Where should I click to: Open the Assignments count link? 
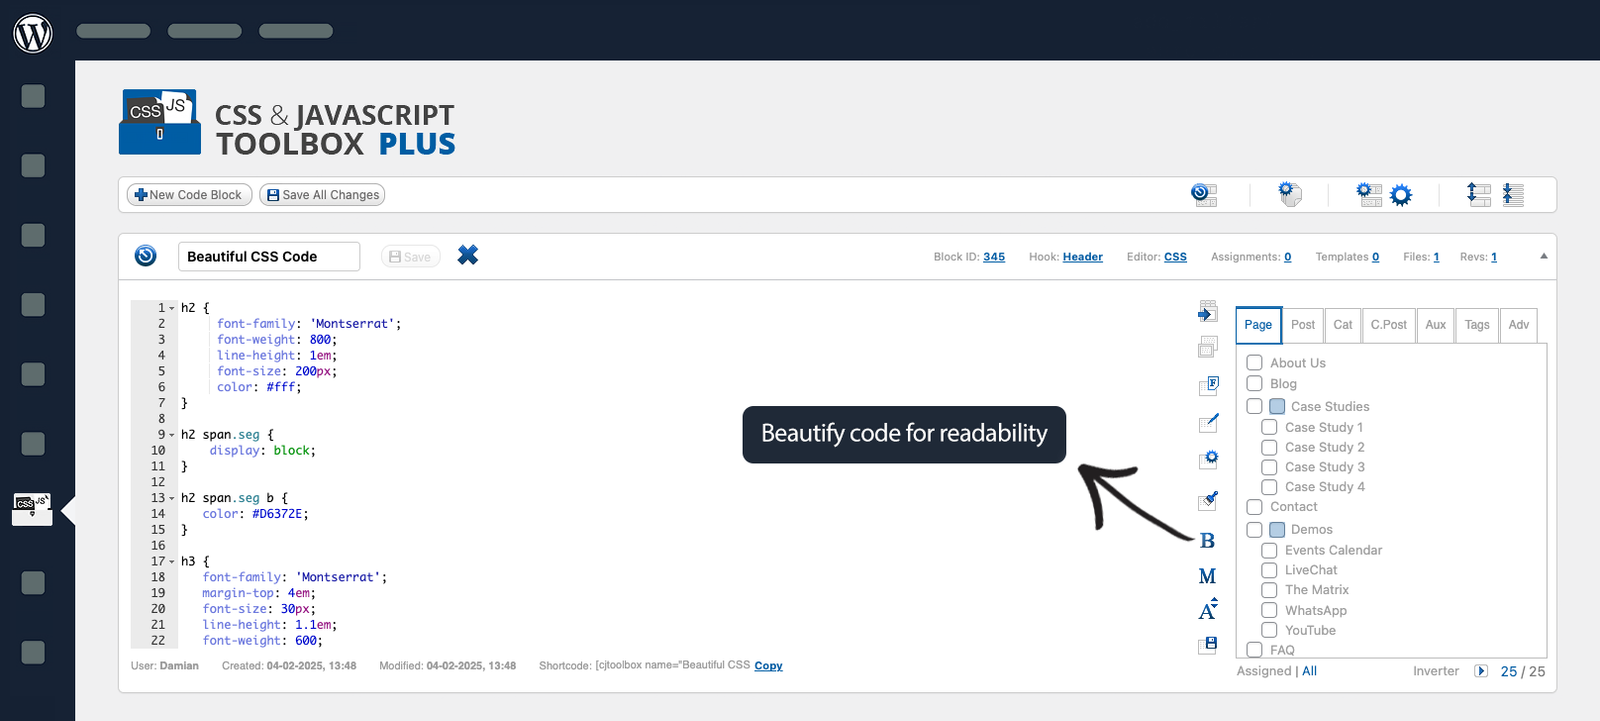[x=1288, y=257]
